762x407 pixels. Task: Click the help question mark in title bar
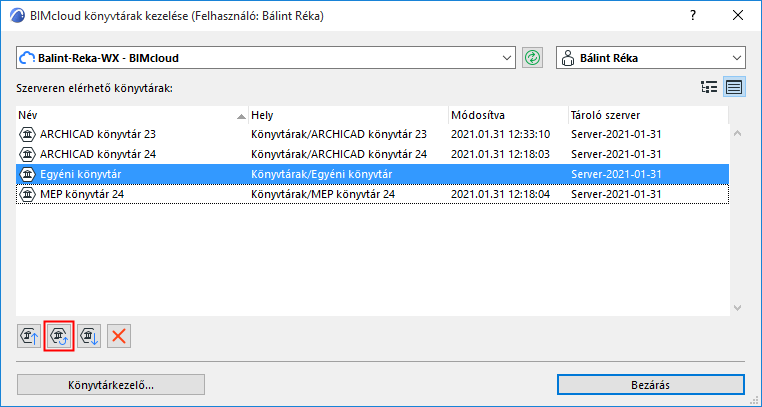[x=693, y=16]
